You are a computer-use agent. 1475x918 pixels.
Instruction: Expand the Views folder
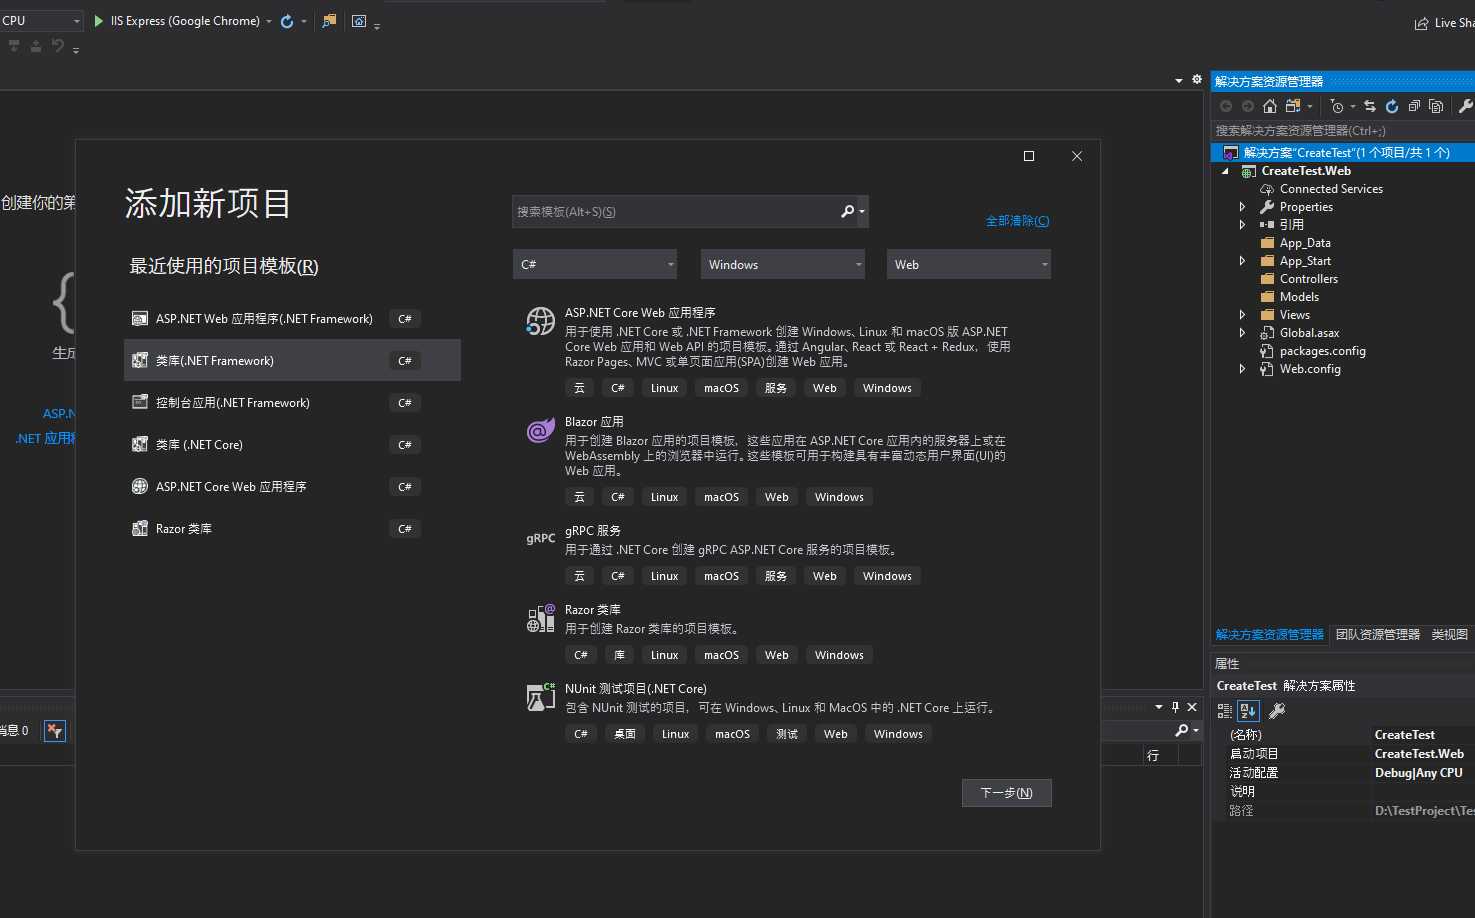(x=1243, y=315)
